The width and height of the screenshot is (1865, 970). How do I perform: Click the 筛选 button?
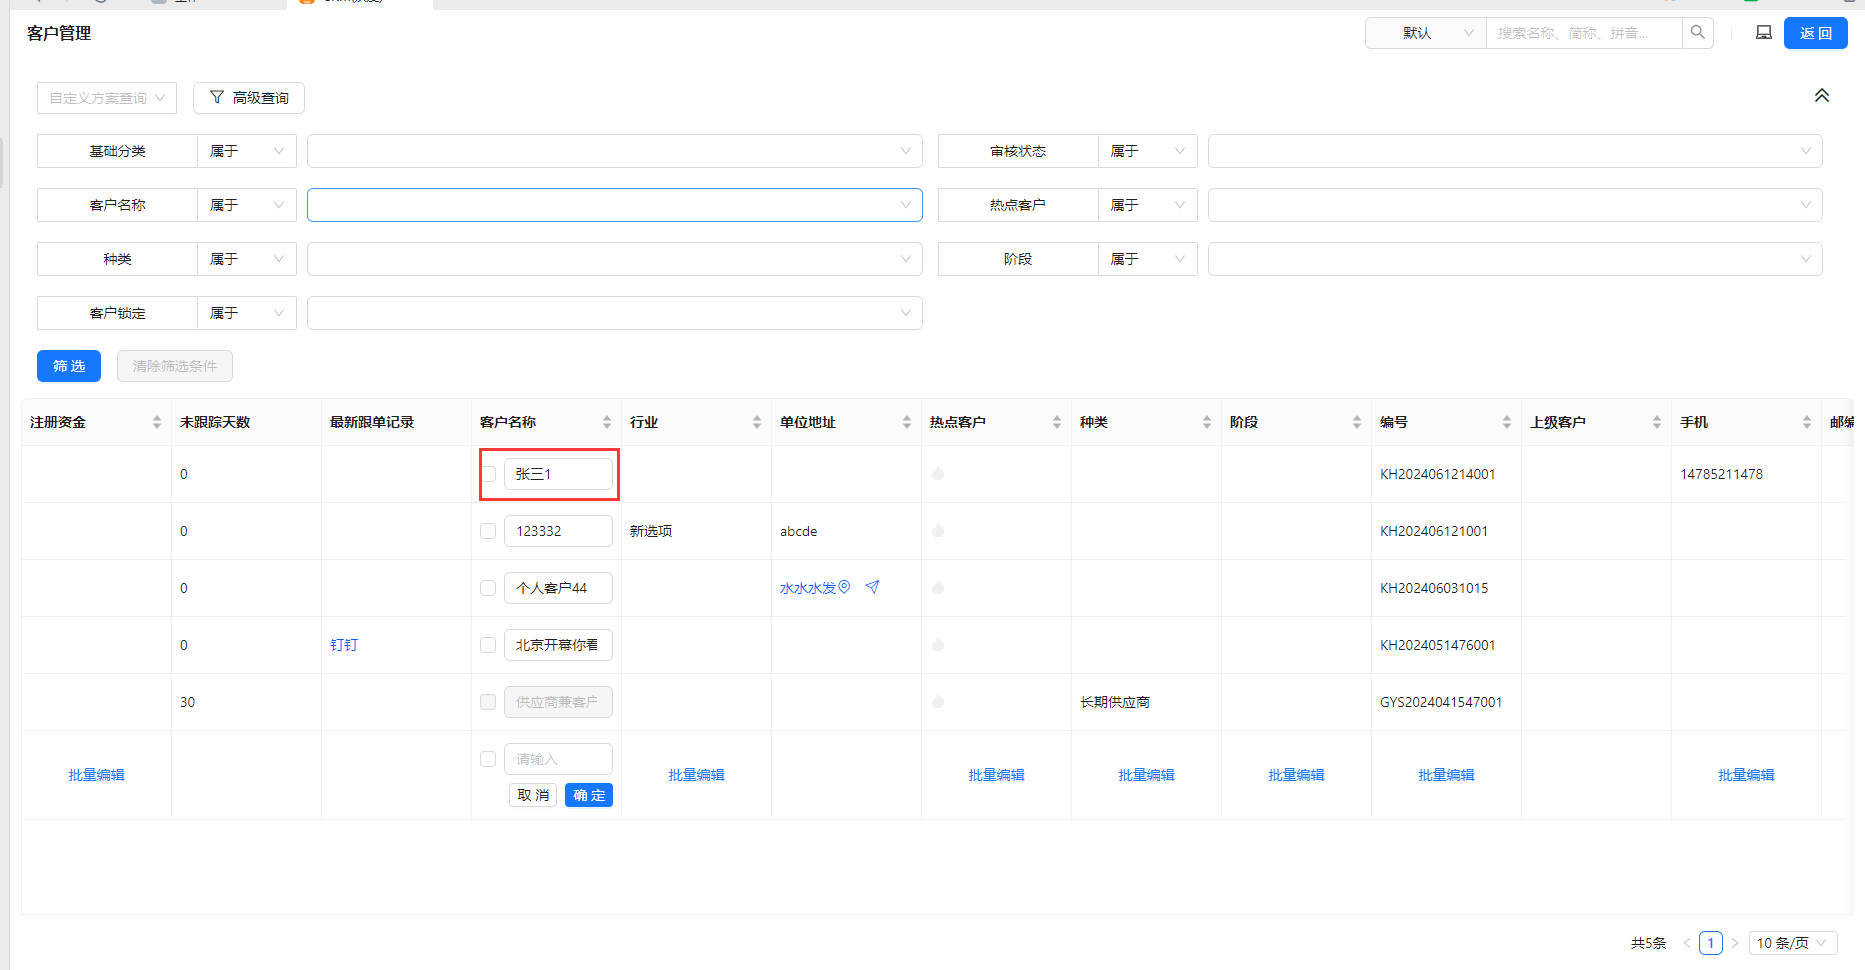point(69,366)
